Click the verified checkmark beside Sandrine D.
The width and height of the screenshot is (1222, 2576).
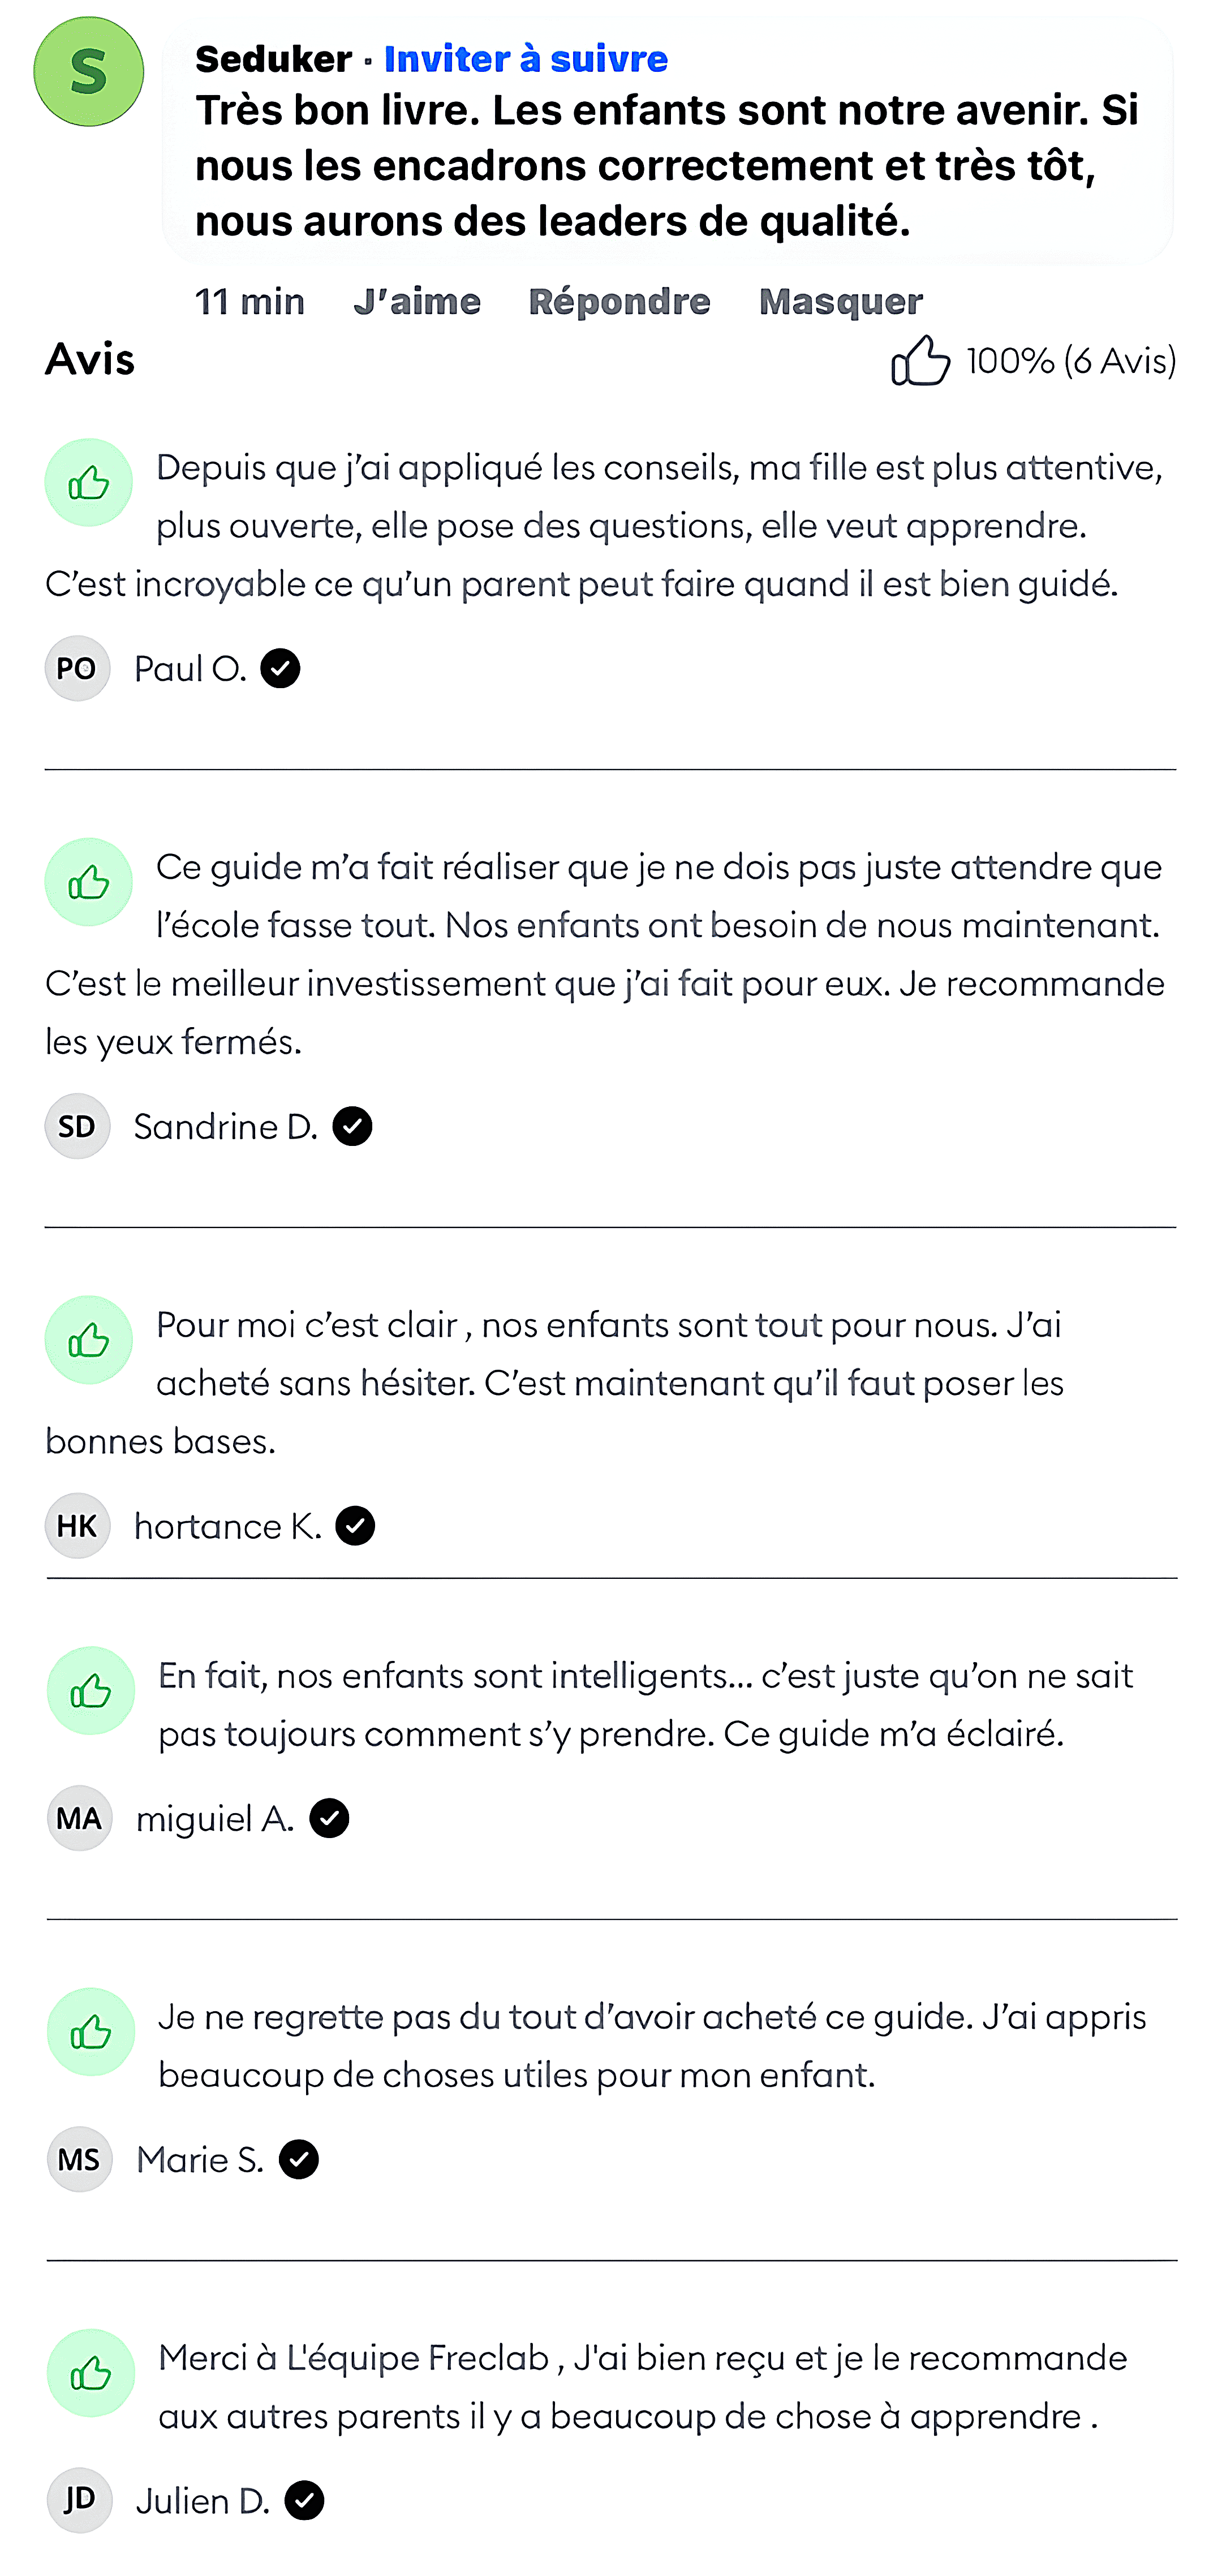352,1126
